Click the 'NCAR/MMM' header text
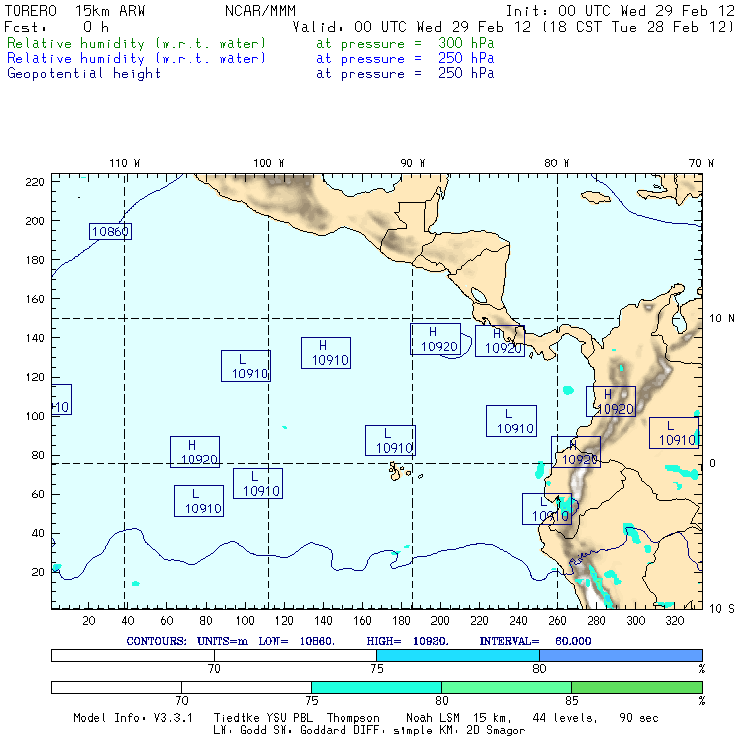Screen dimensions: 740x740 [x=260, y=11]
